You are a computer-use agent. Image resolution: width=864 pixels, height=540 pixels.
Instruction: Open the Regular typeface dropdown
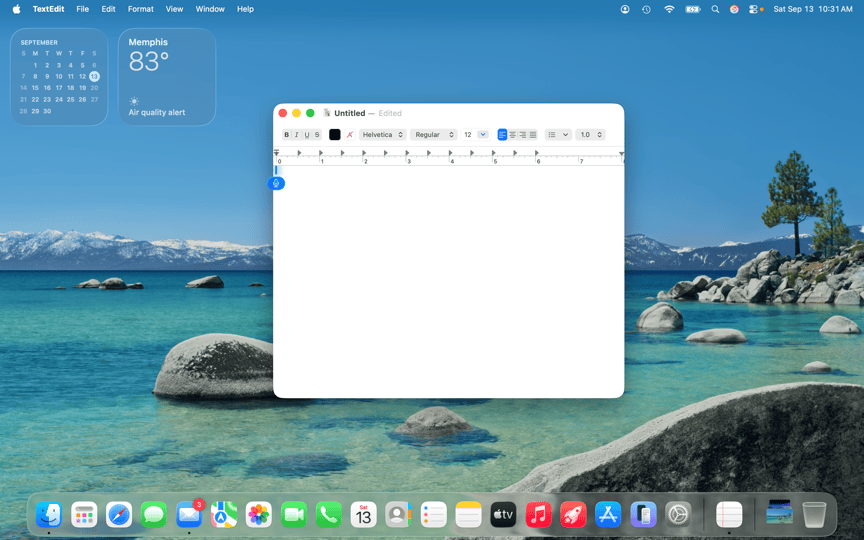[434, 134]
